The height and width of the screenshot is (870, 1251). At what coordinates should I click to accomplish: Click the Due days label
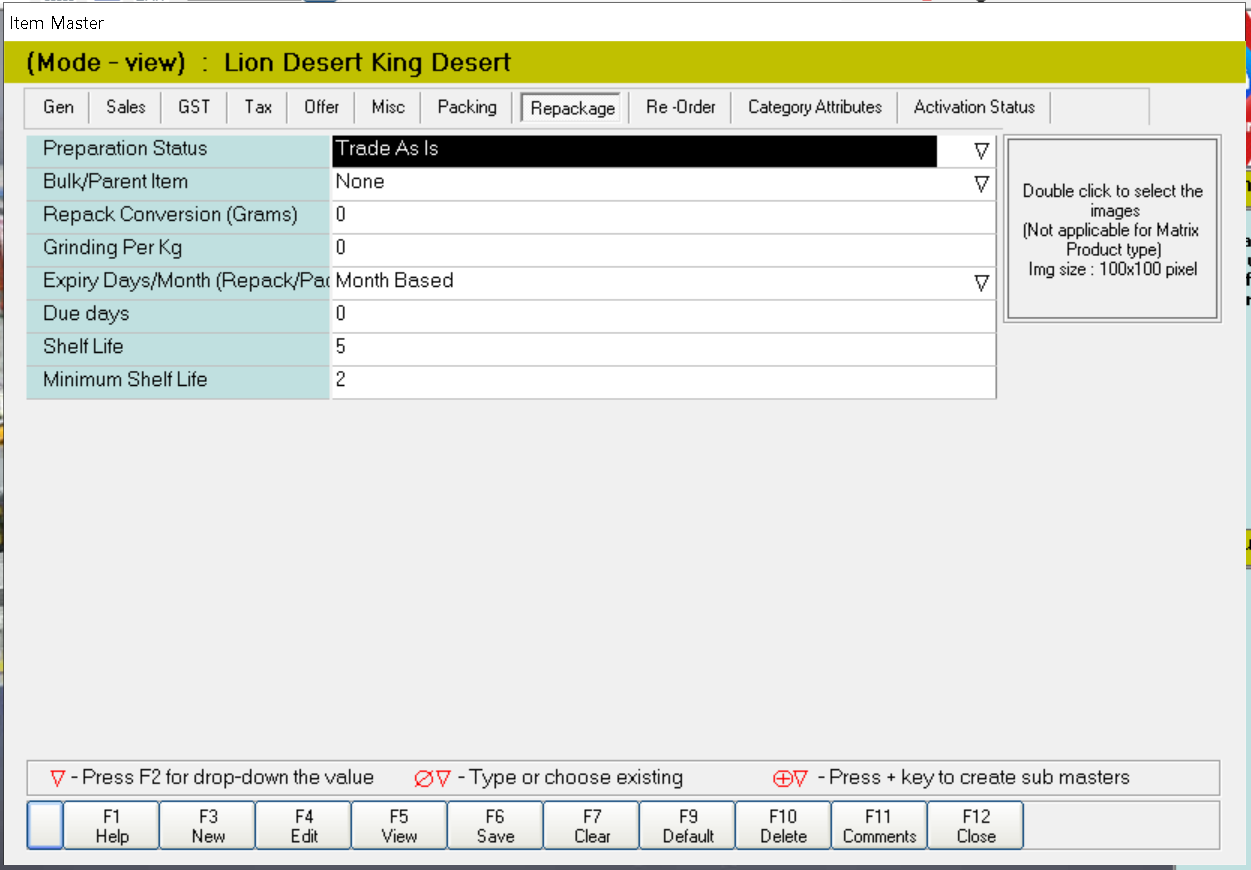86,314
